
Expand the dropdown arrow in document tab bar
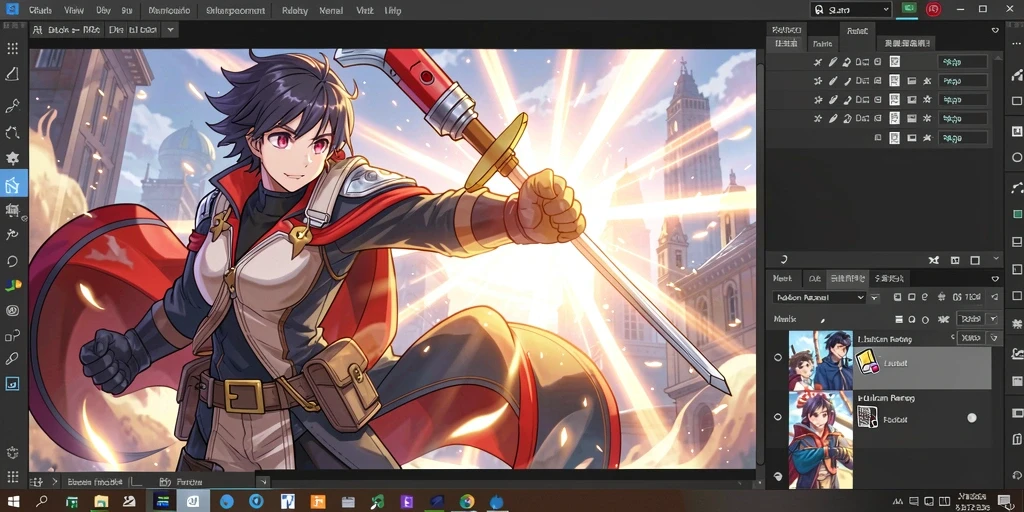(x=170, y=29)
